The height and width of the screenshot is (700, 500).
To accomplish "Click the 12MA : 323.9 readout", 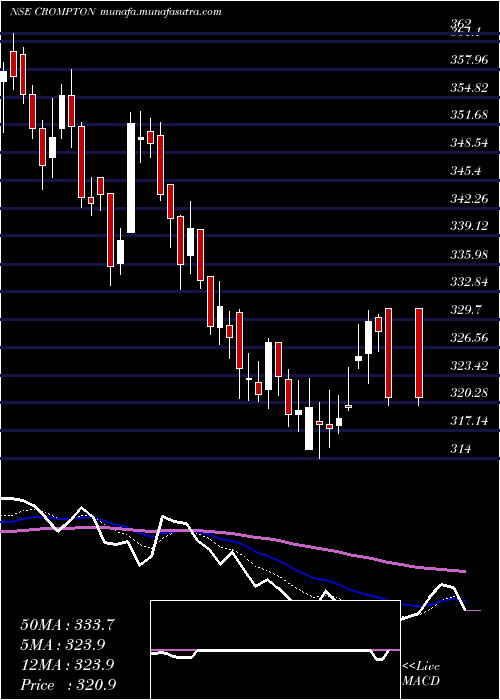I will click(67, 665).
